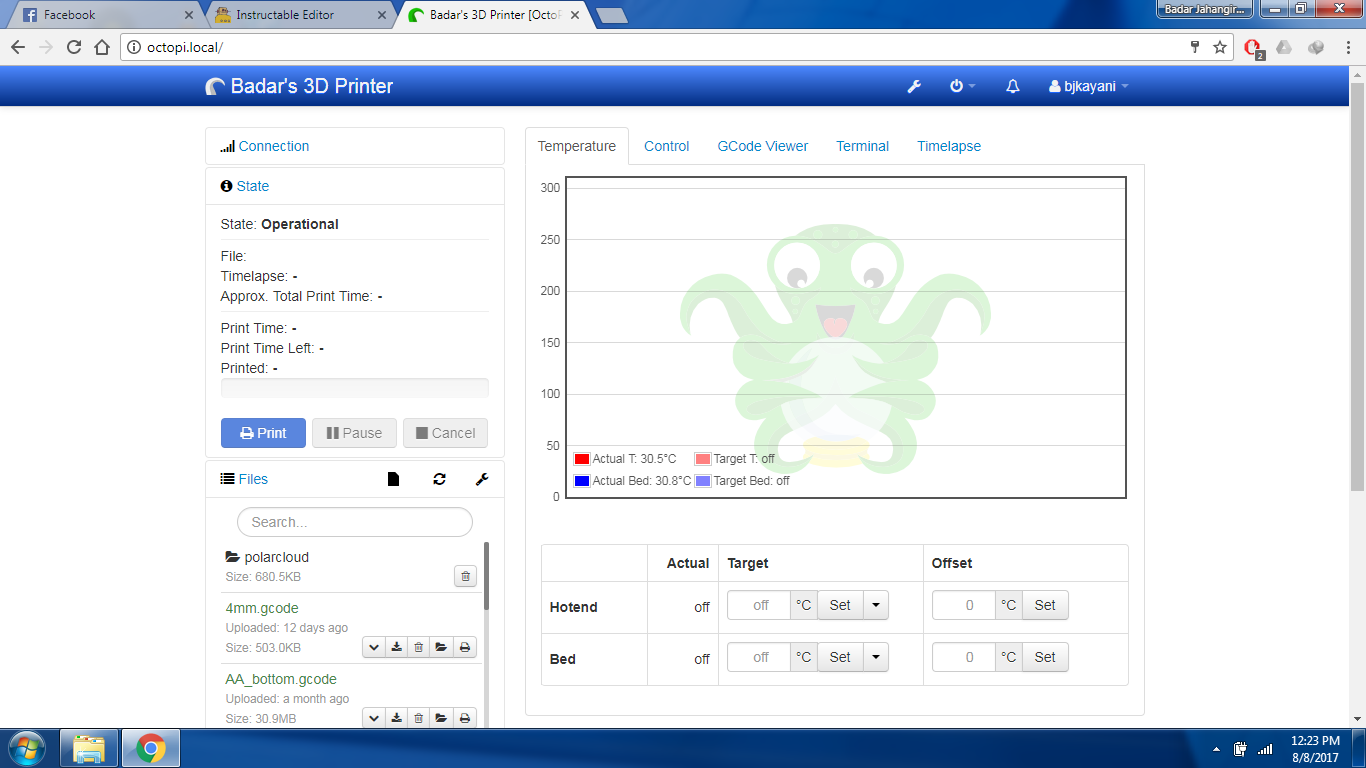Delete the polarcloud folder

pos(465,576)
